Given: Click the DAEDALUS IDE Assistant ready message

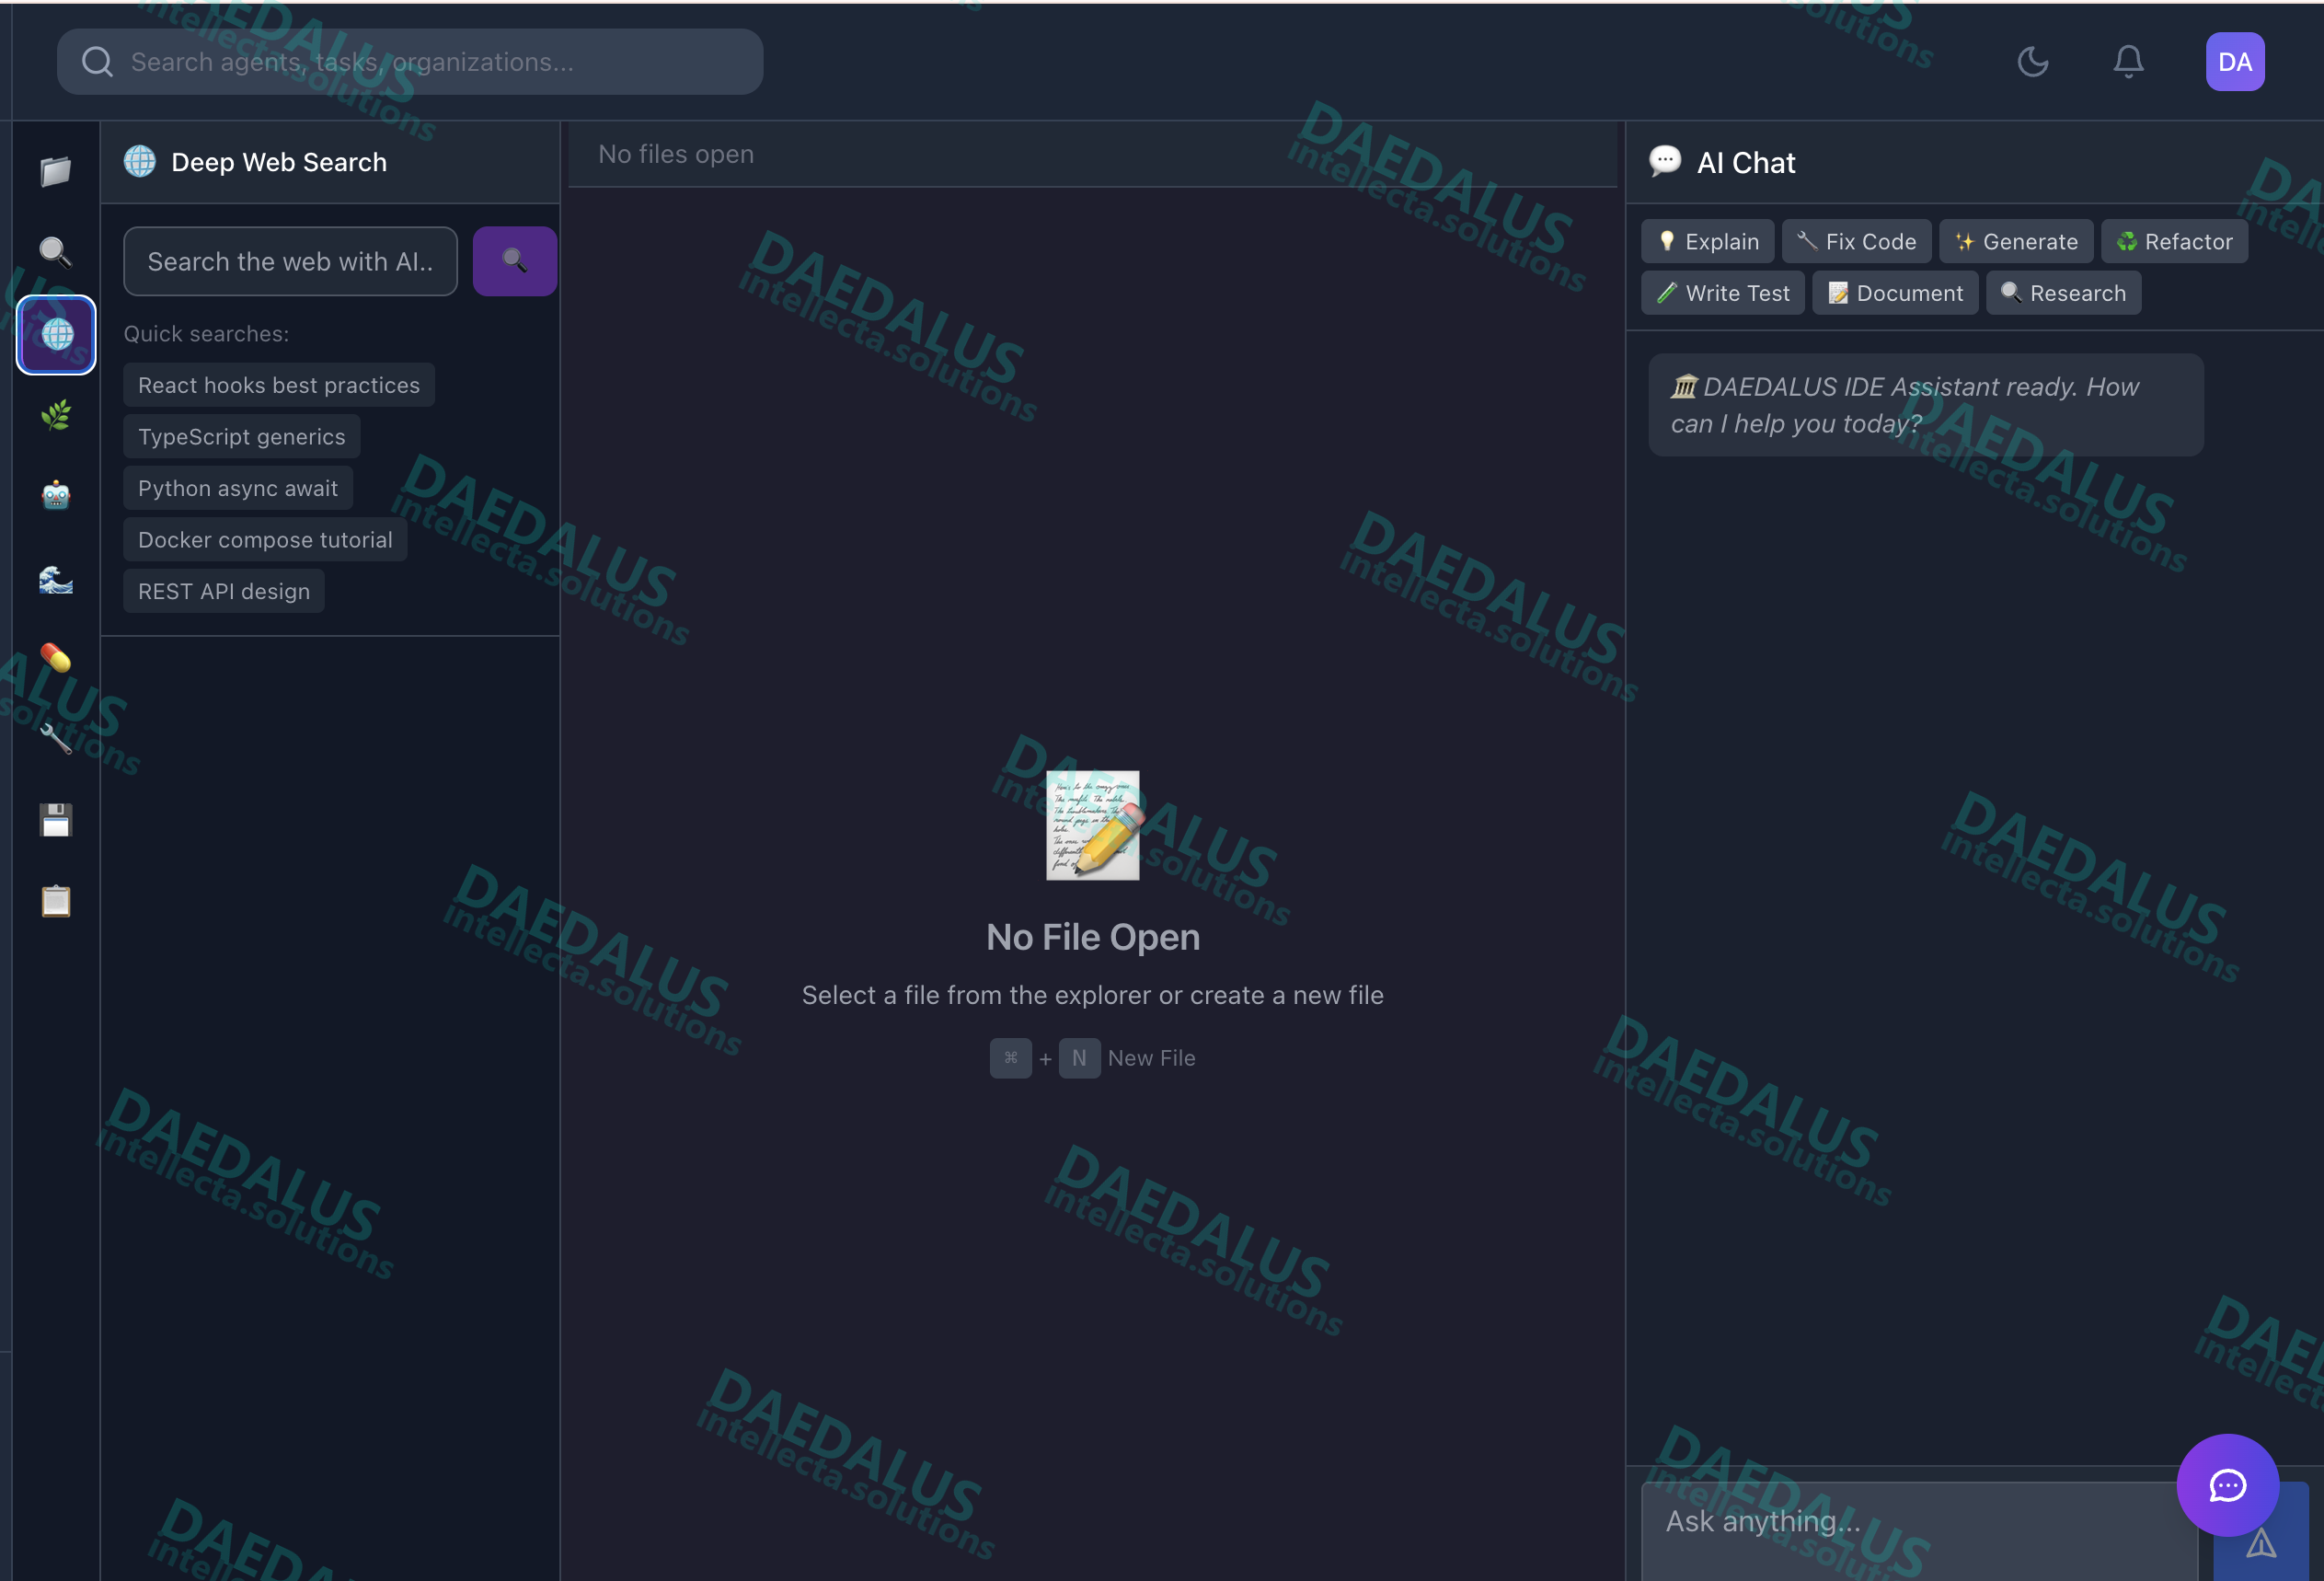Looking at the screenshot, I should tap(1925, 405).
